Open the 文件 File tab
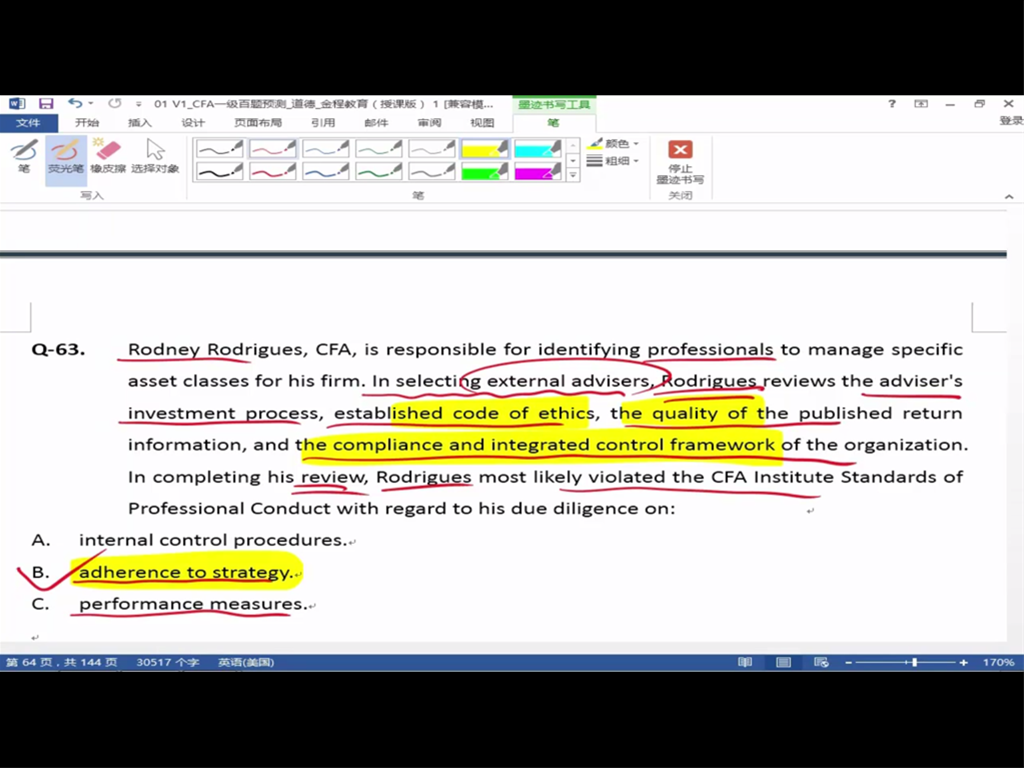This screenshot has height=768, width=1024. click(28, 123)
